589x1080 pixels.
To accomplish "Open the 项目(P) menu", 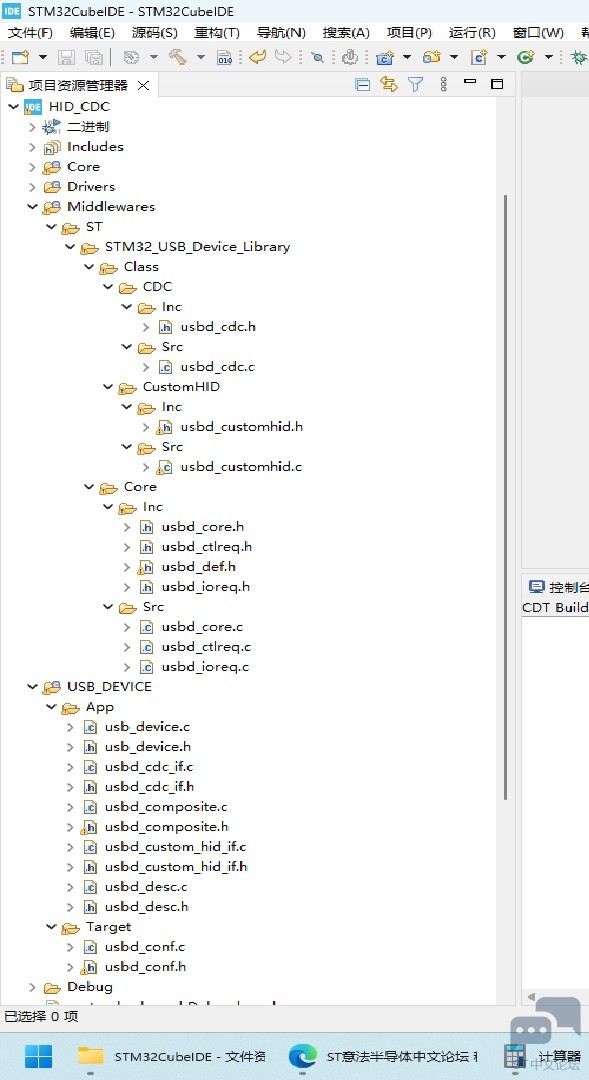I will 409,32.
